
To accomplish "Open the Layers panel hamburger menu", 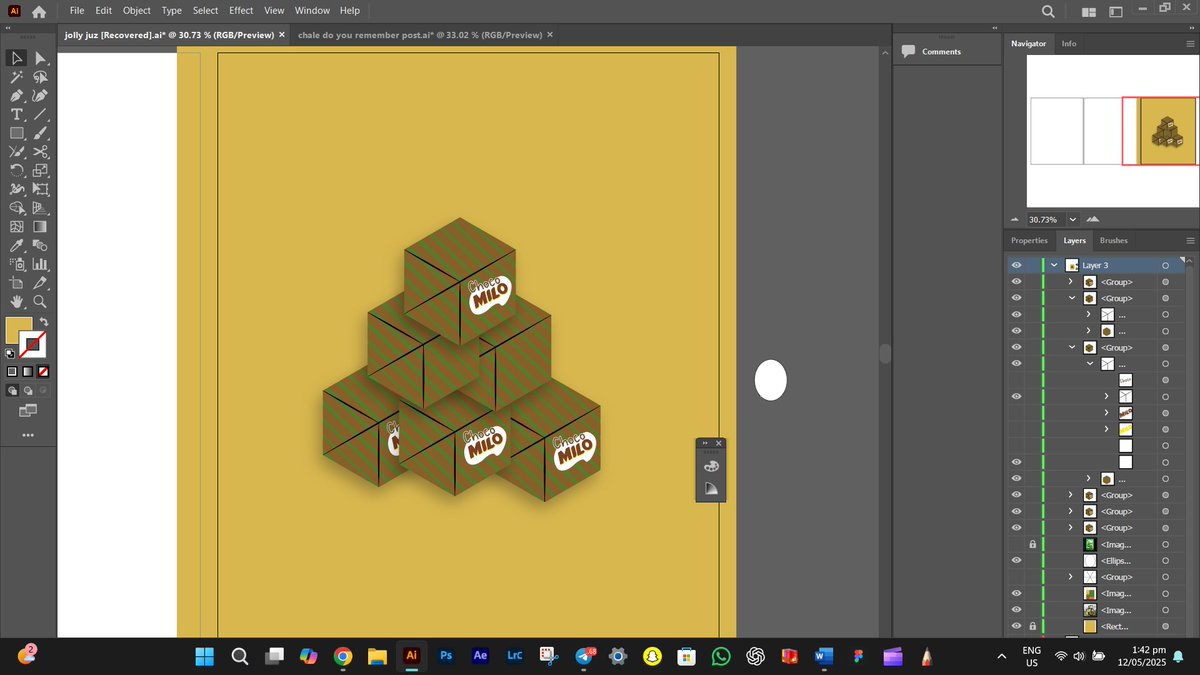I will pyautogui.click(x=1189, y=241).
